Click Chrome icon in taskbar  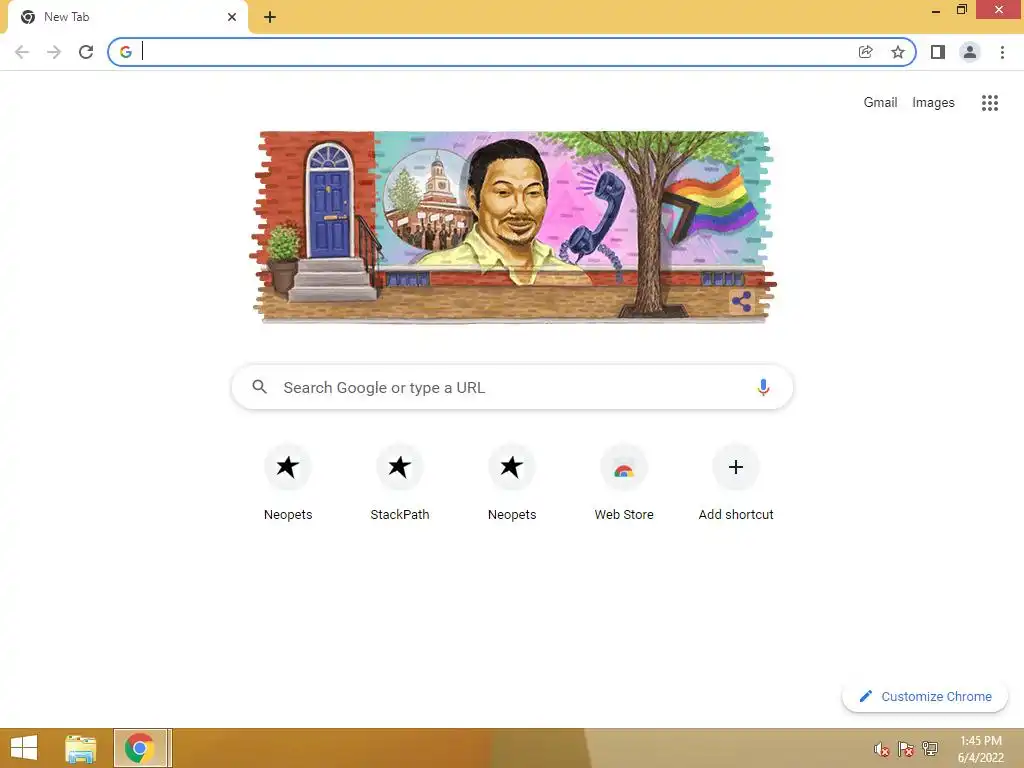(x=140, y=748)
